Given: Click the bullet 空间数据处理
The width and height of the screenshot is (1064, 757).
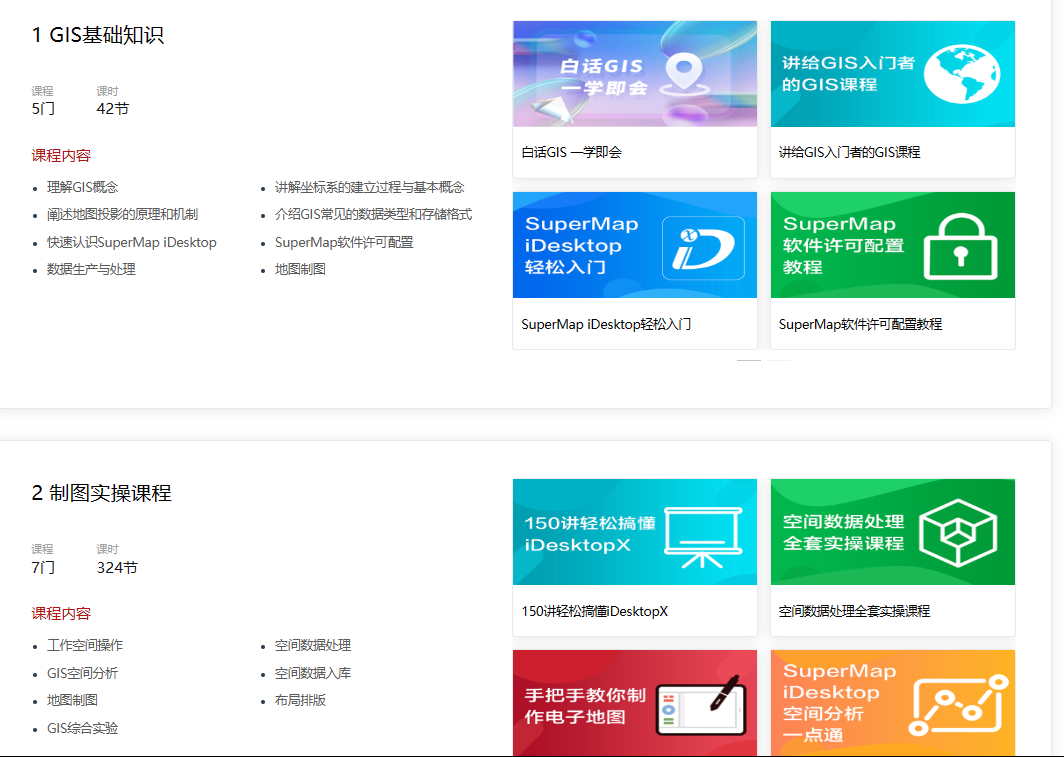Looking at the screenshot, I should coord(313,645).
